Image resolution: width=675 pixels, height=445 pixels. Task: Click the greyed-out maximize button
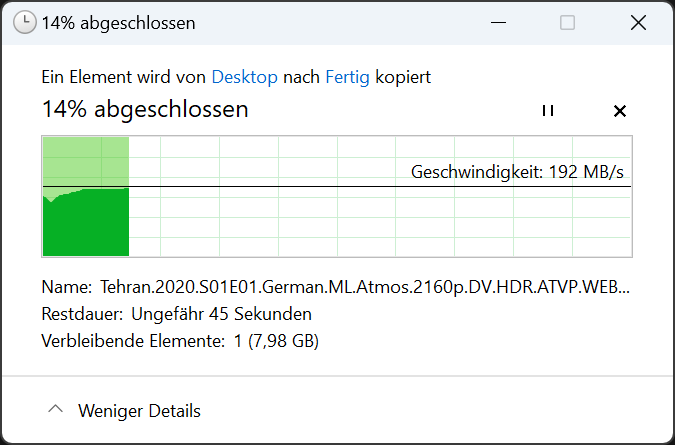(x=567, y=22)
